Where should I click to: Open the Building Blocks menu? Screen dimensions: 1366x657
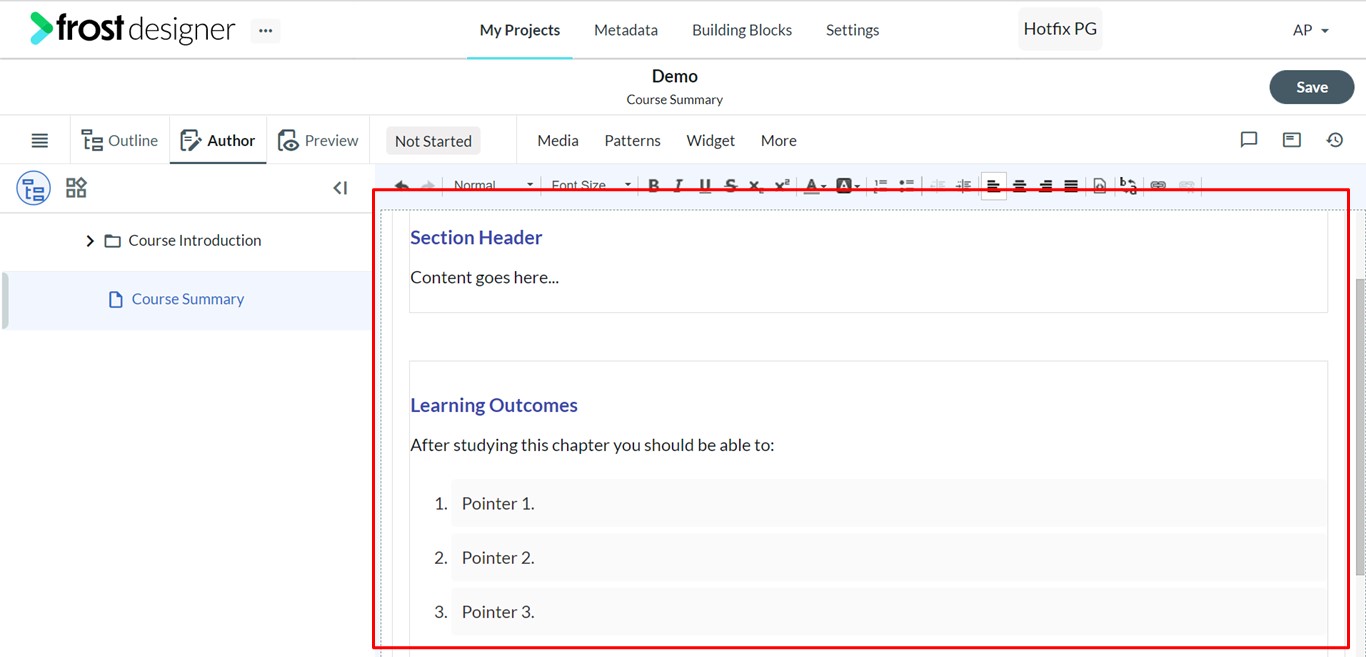742,30
